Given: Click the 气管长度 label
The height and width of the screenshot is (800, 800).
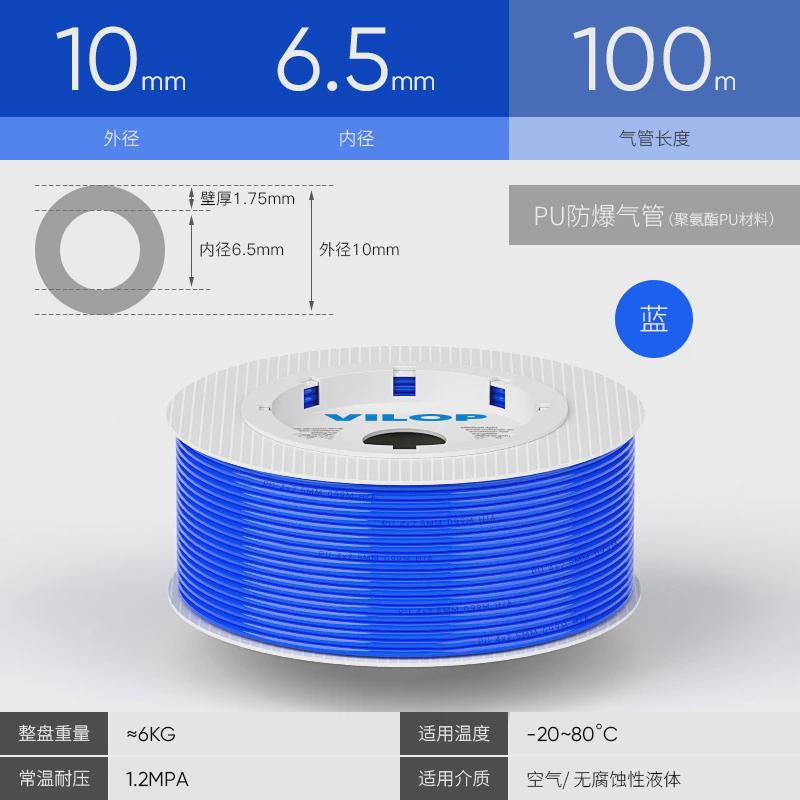Looking at the screenshot, I should [x=654, y=138].
